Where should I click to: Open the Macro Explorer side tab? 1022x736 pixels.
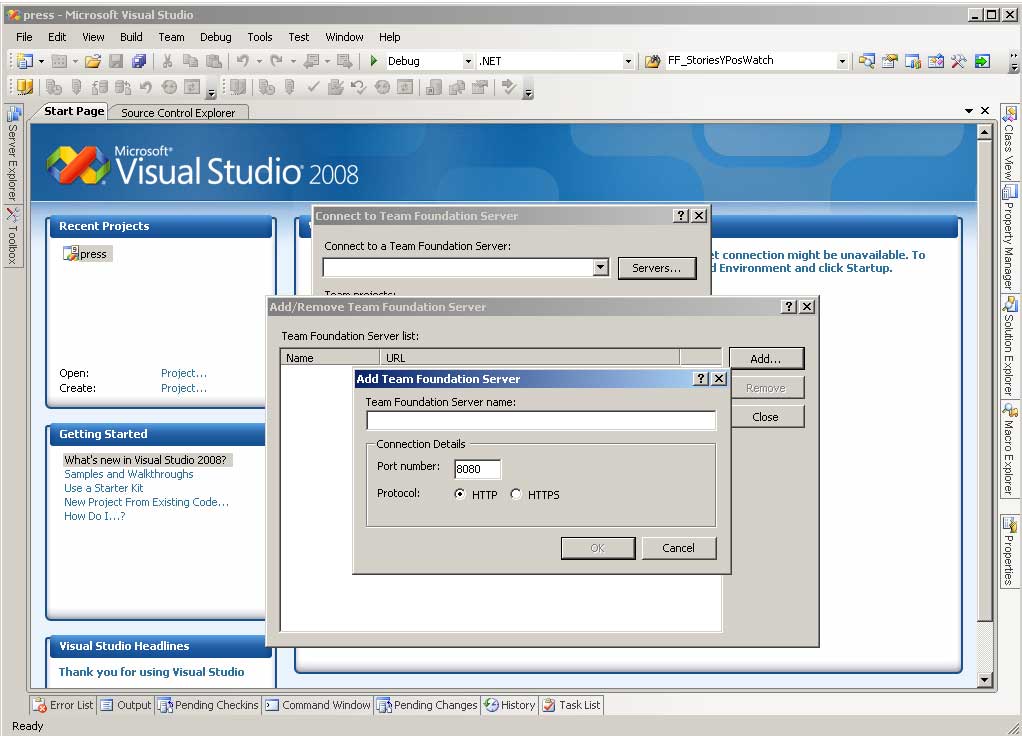click(x=1009, y=450)
